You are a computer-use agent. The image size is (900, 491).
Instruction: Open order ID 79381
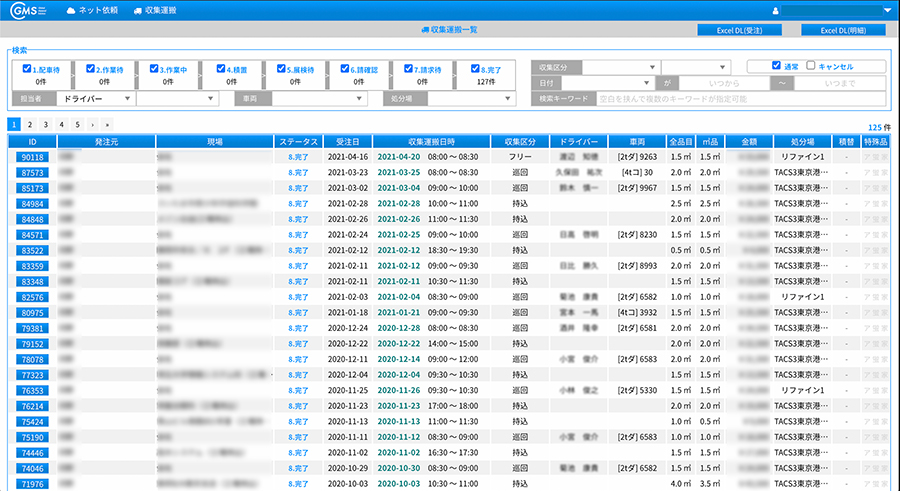click(32, 328)
